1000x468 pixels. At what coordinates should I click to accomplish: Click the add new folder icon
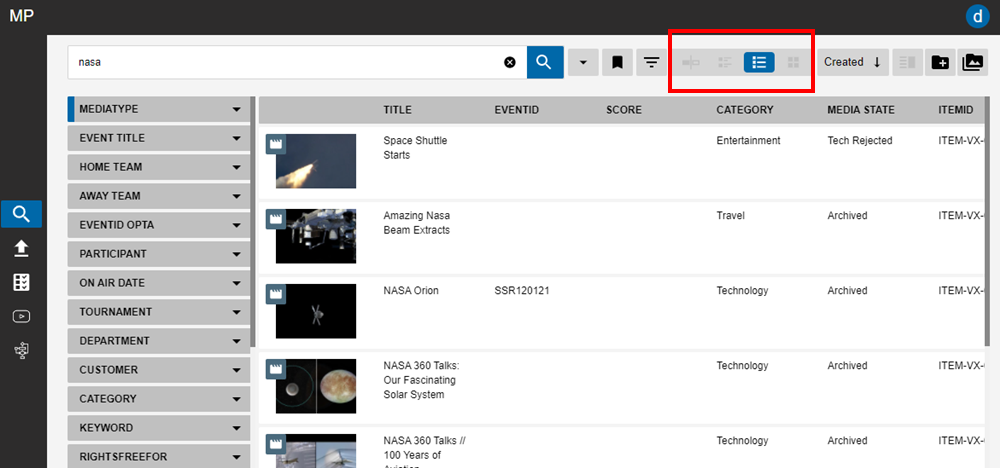click(940, 62)
